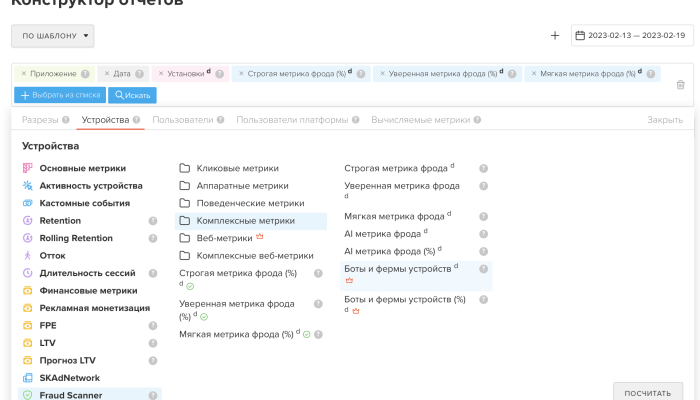Click help icon beside Строгая метрика фрода
Image resolution: width=700 pixels, height=400 pixels.
click(x=483, y=169)
